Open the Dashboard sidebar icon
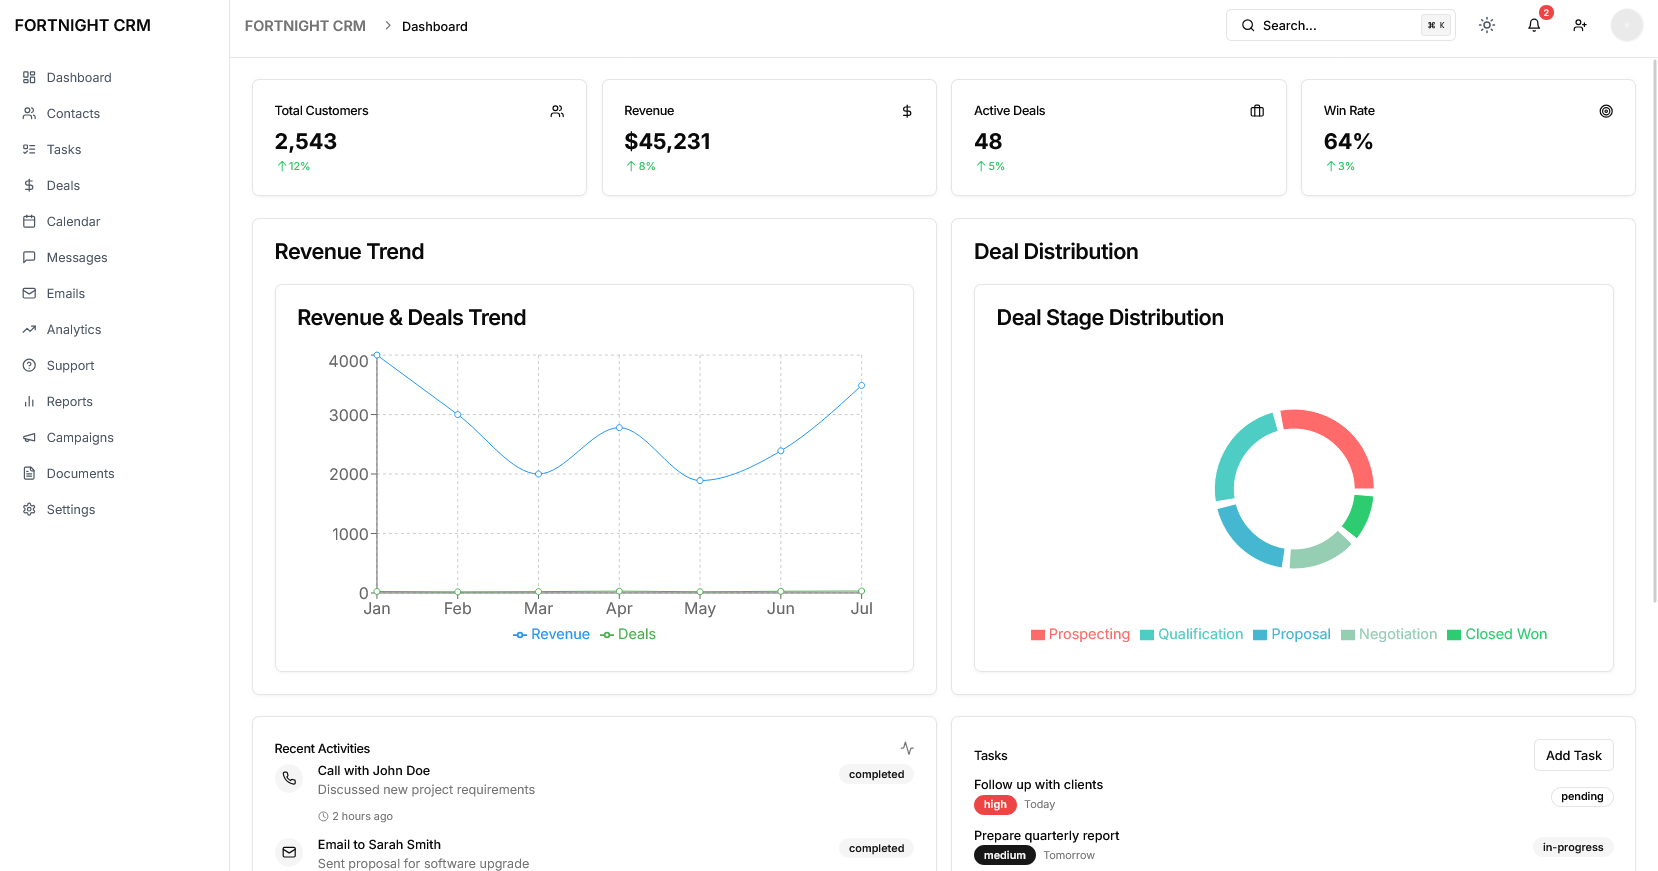This screenshot has height=871, width=1658. 29,77
